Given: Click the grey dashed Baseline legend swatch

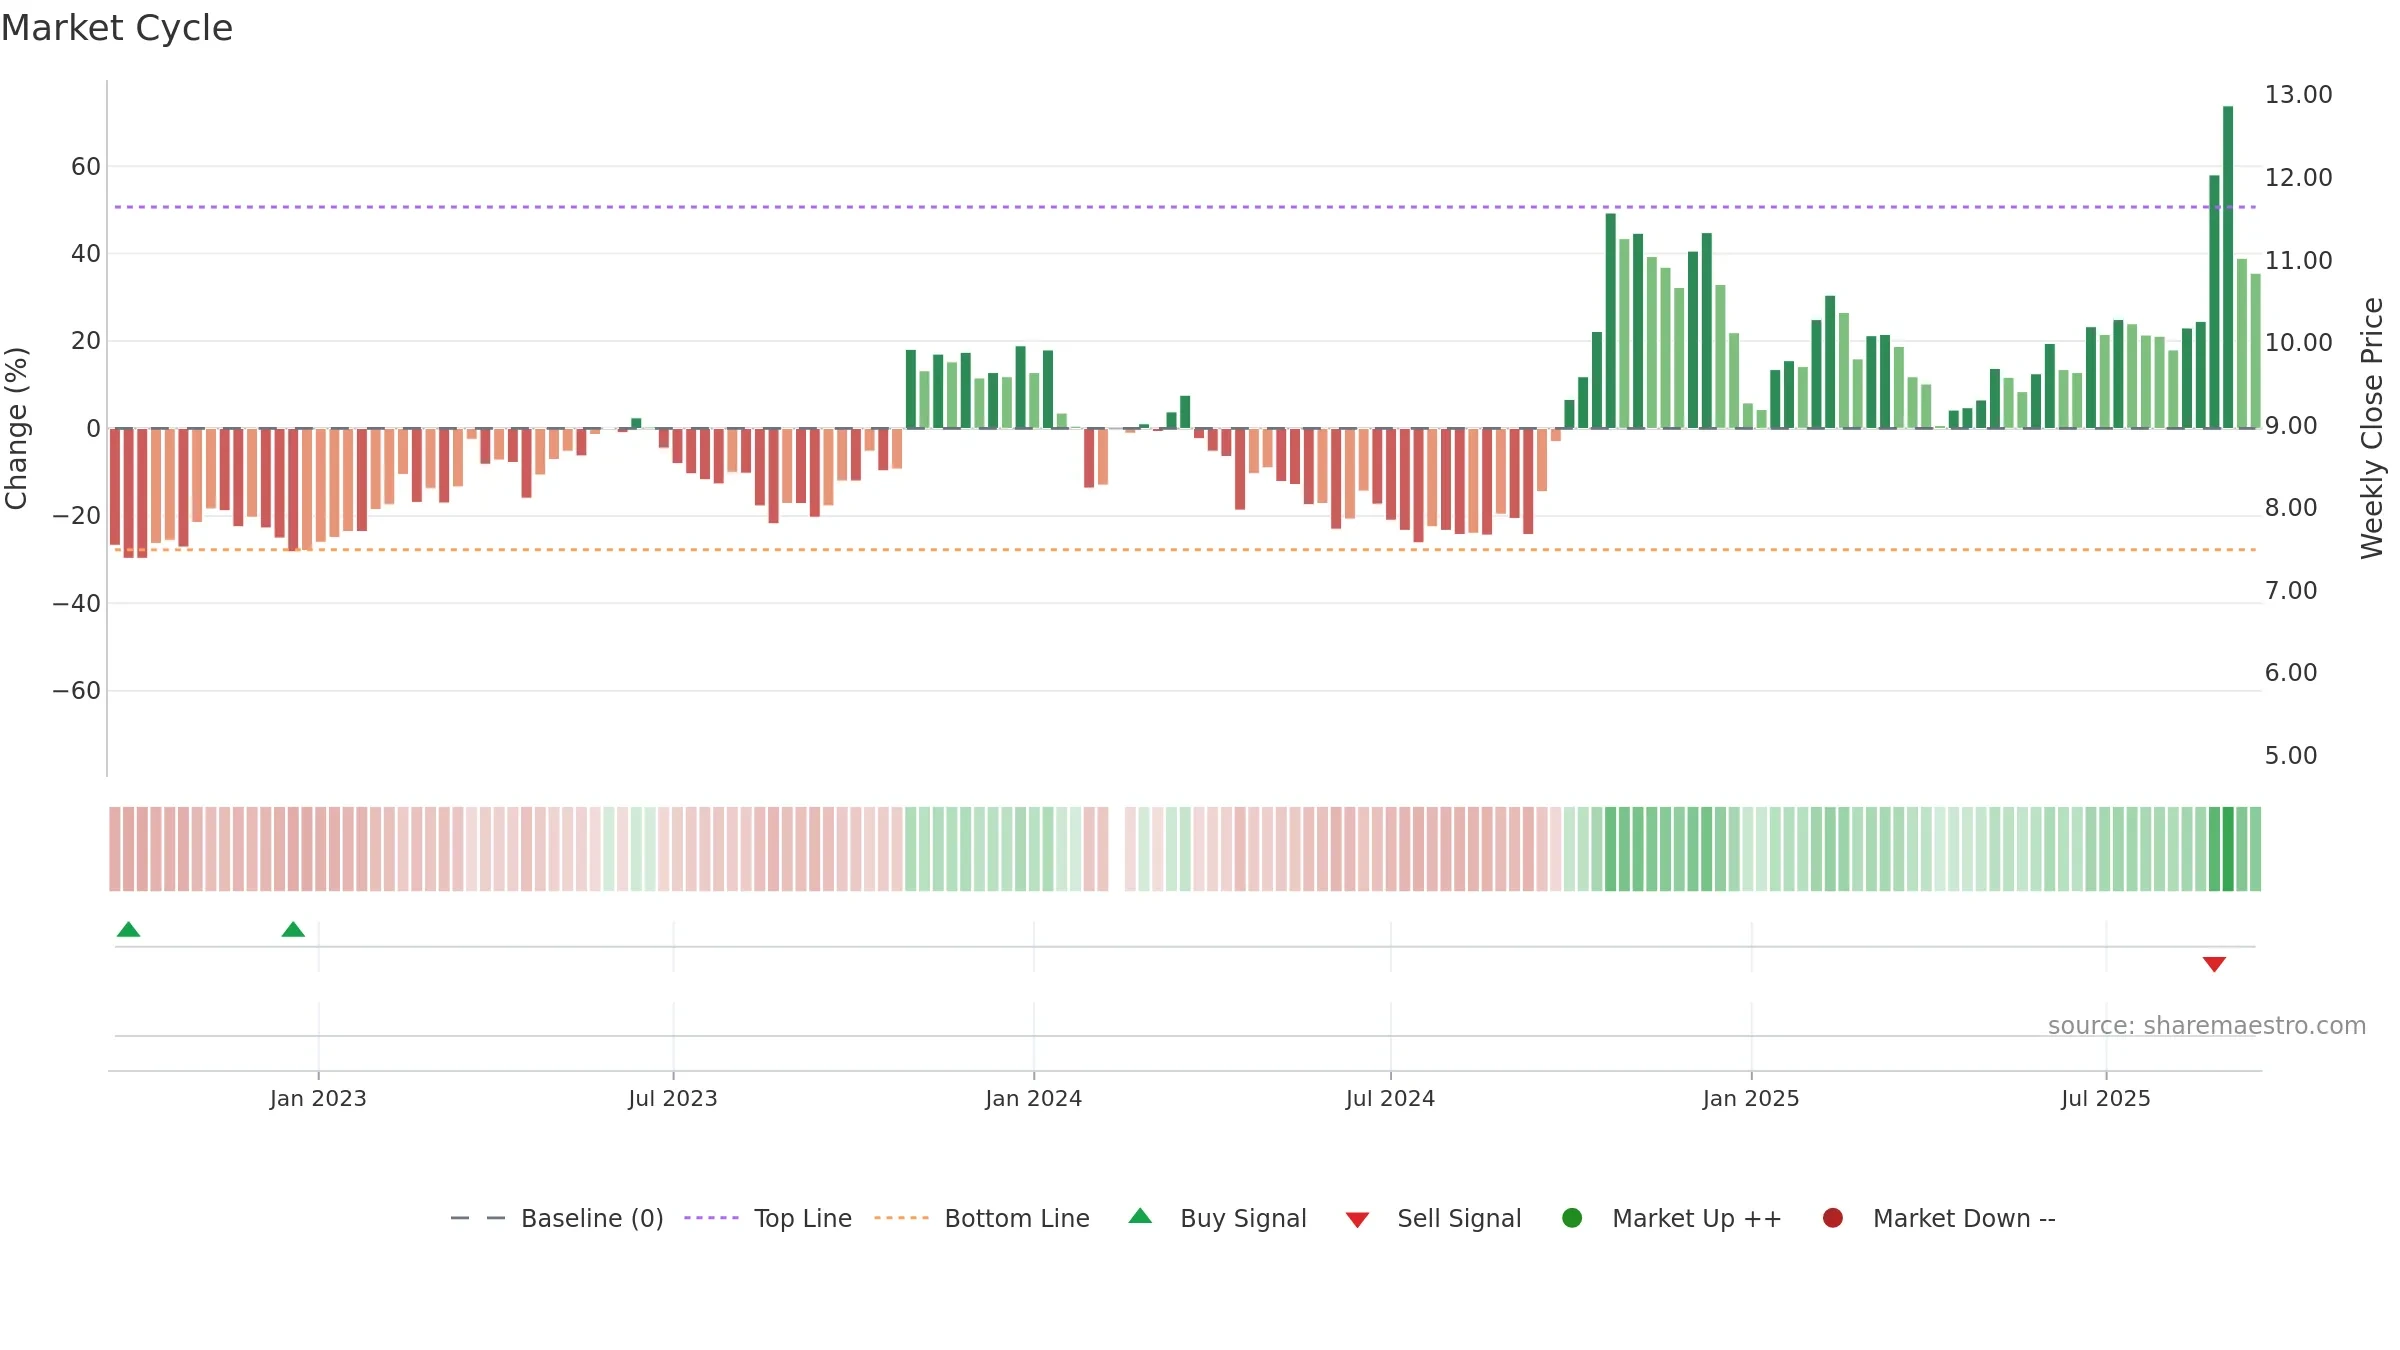Looking at the screenshot, I should point(478,1218).
